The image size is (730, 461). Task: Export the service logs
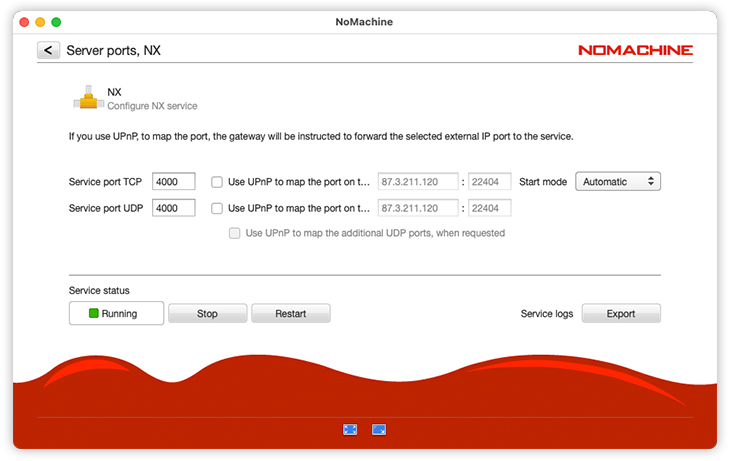[621, 314]
